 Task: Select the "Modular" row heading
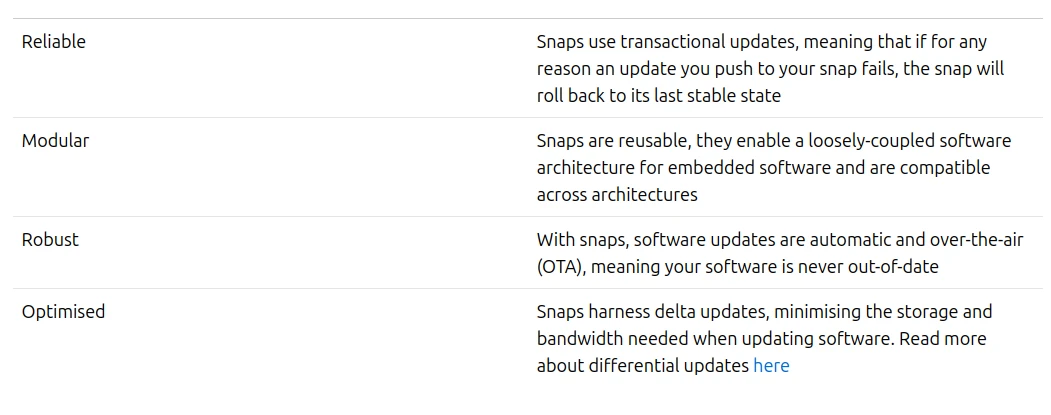(x=55, y=141)
